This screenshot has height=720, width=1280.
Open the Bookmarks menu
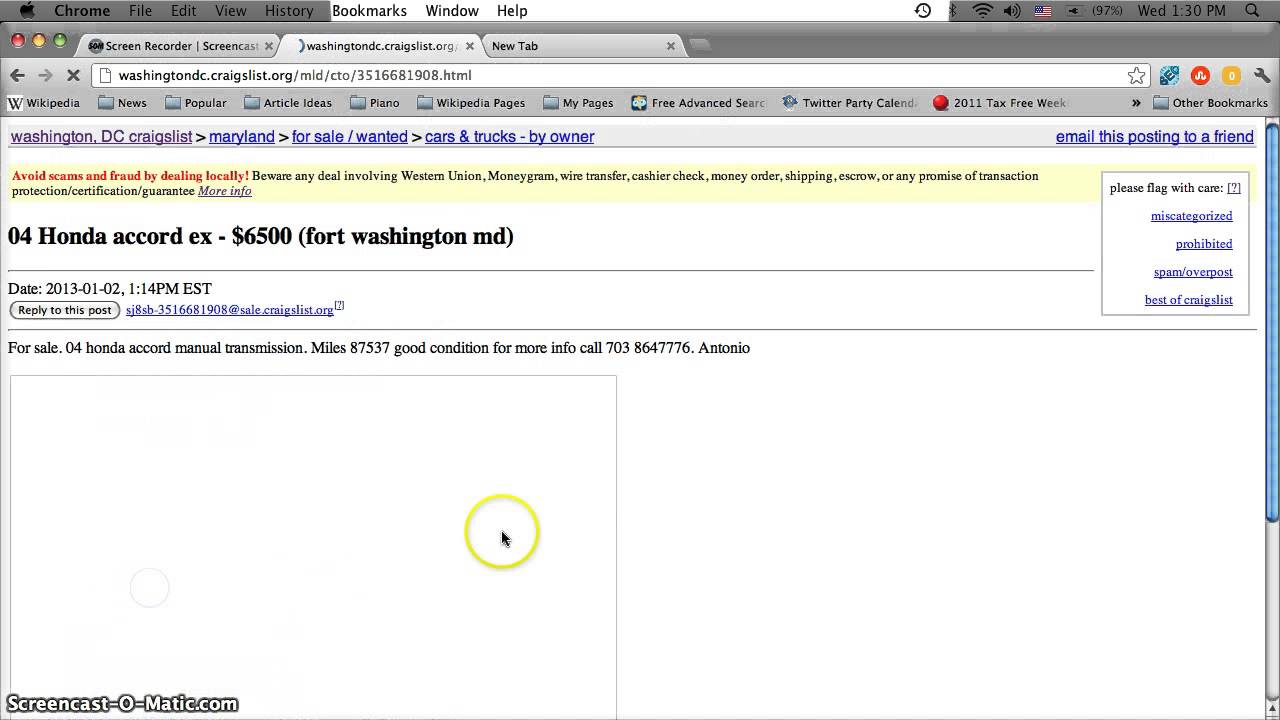pyautogui.click(x=369, y=11)
